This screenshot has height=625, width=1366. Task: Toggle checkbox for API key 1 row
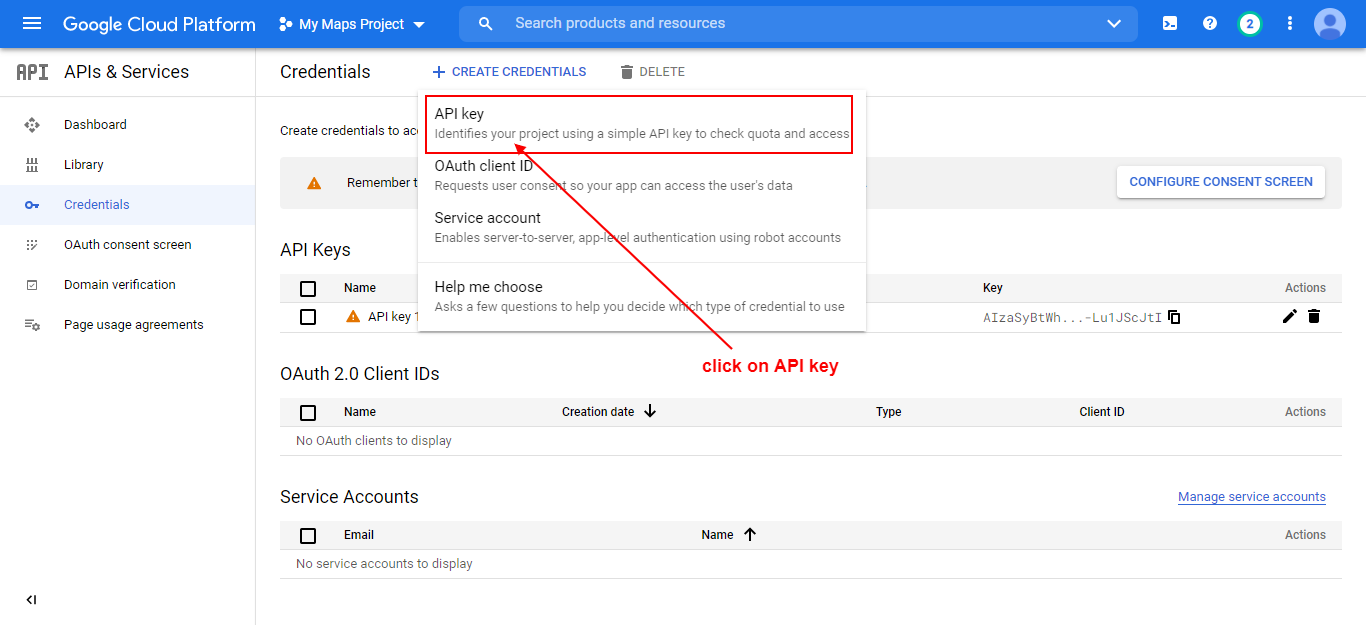pyautogui.click(x=308, y=316)
